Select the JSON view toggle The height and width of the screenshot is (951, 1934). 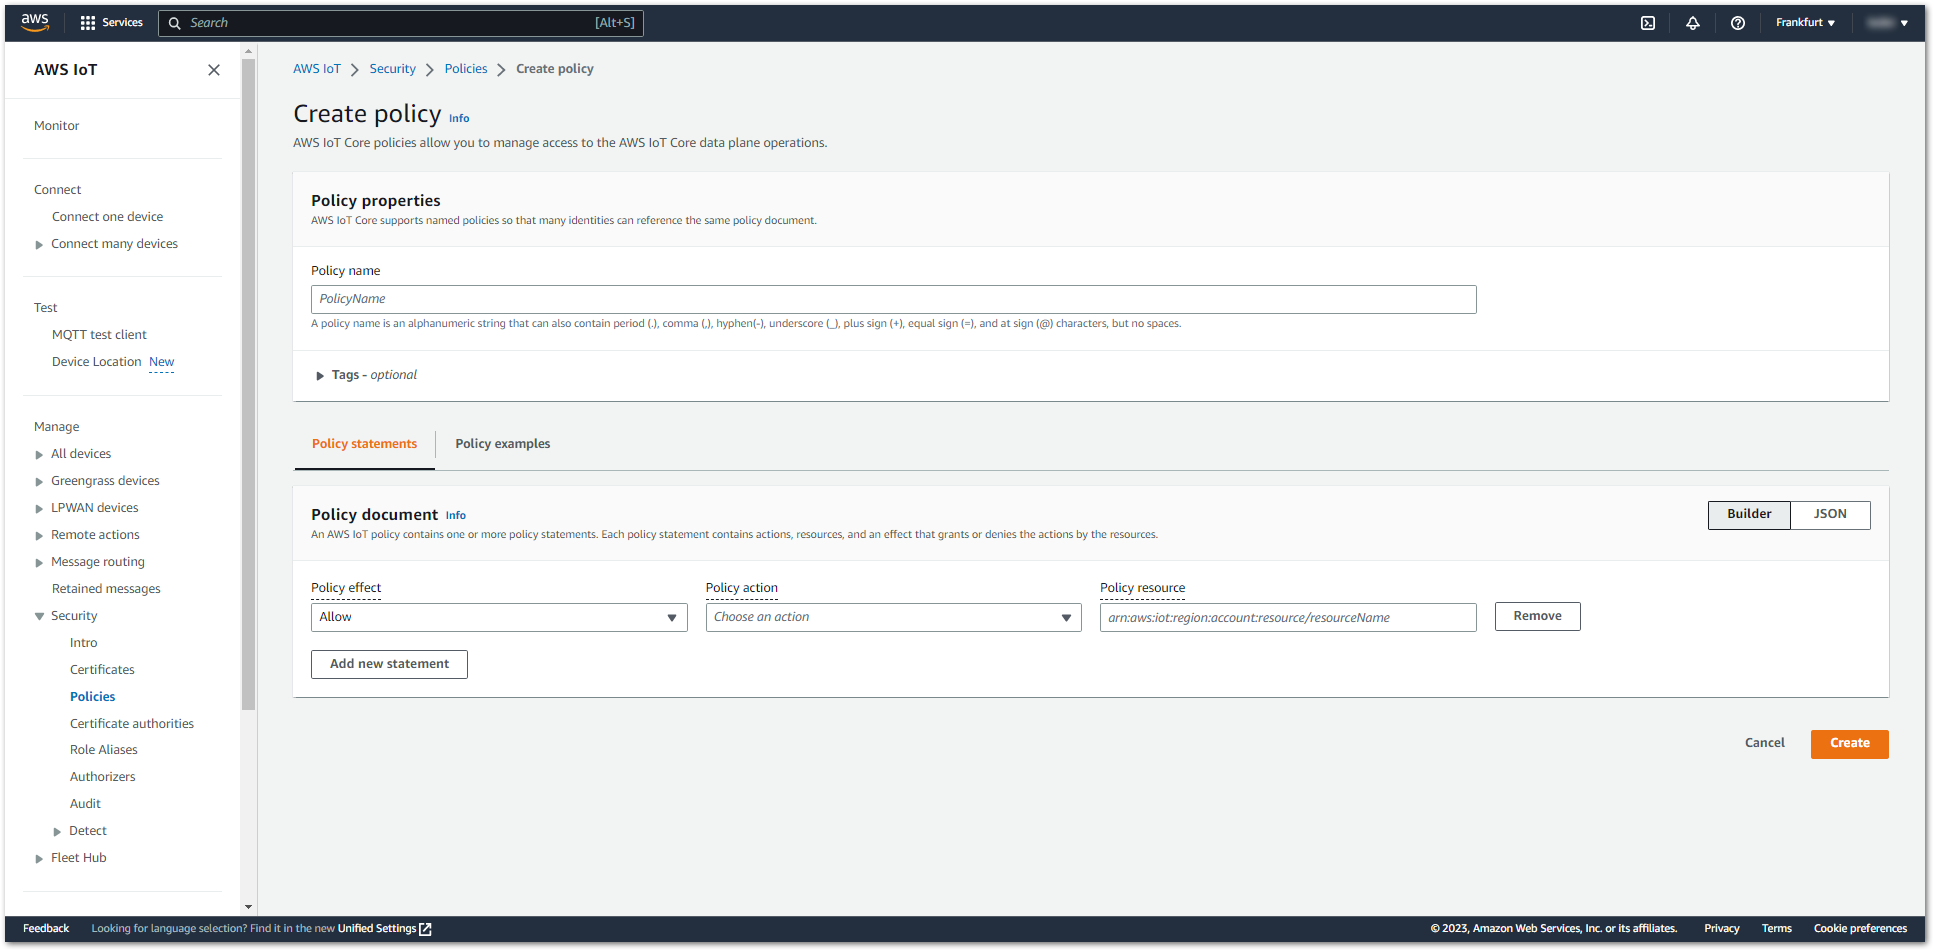pyautogui.click(x=1830, y=515)
